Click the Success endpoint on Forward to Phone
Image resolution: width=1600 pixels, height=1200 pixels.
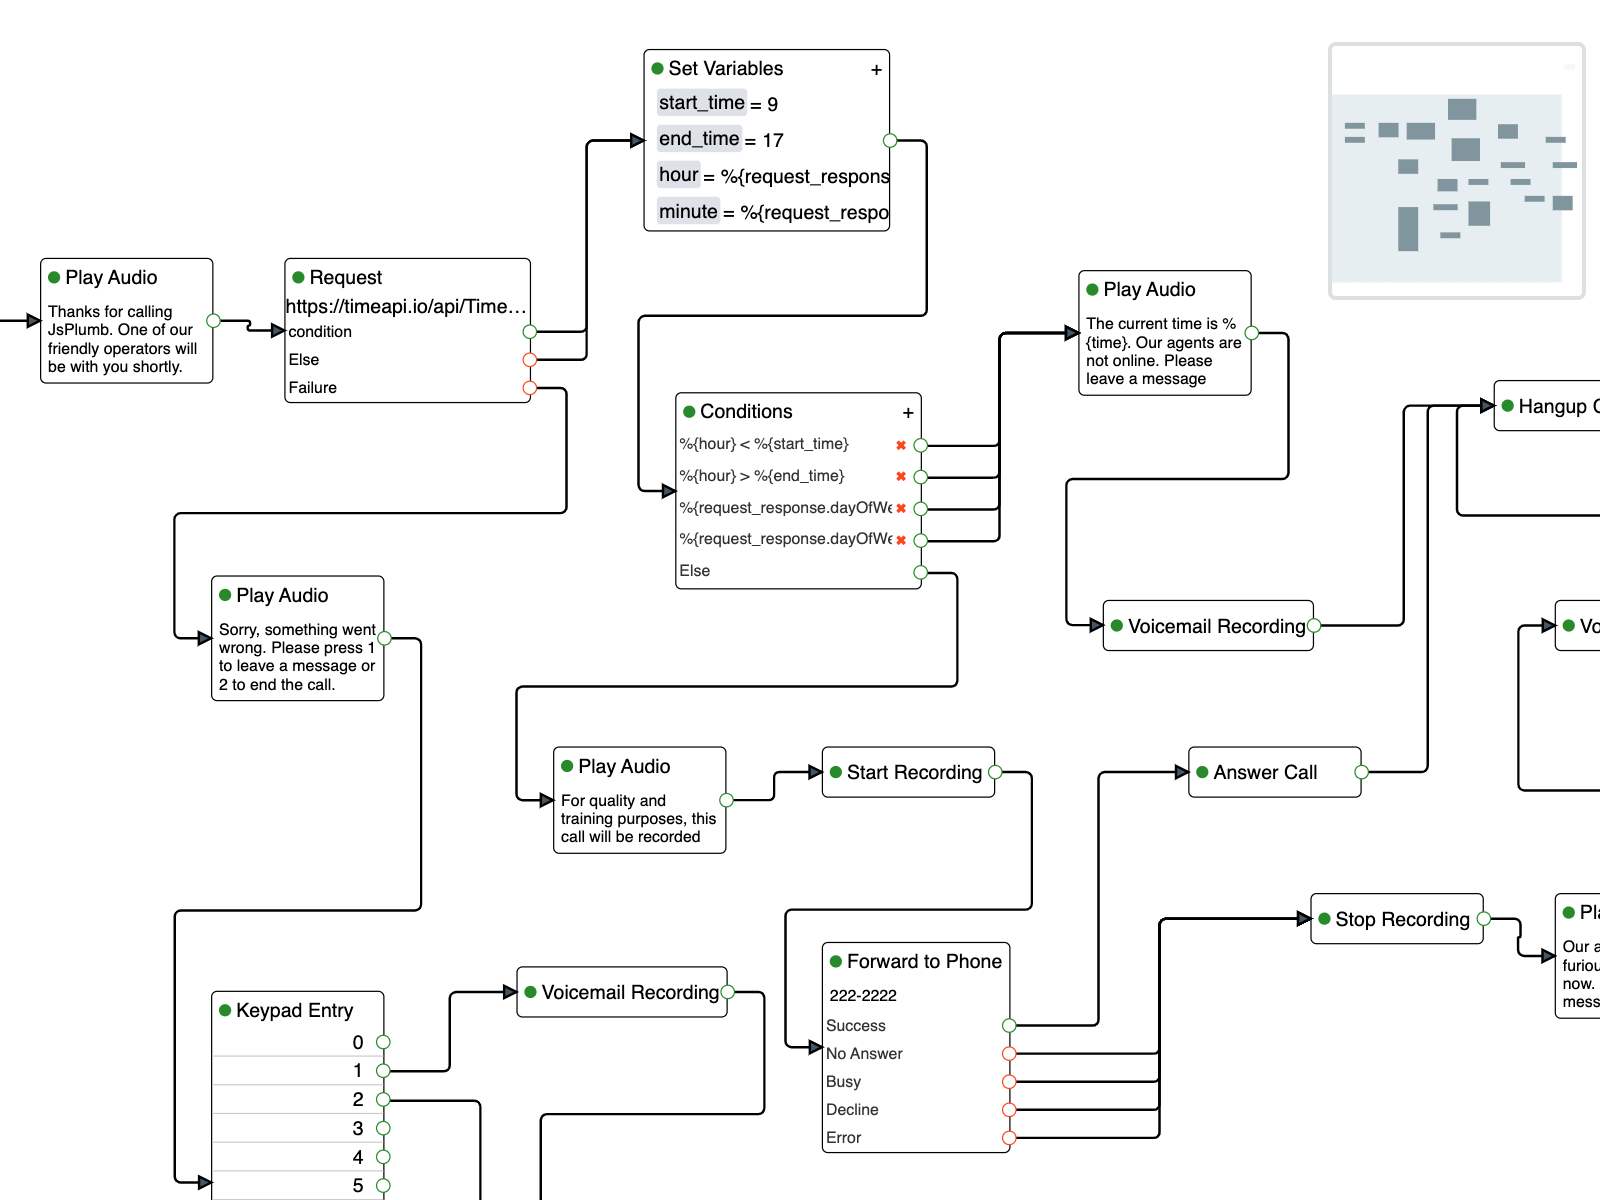click(1008, 1025)
